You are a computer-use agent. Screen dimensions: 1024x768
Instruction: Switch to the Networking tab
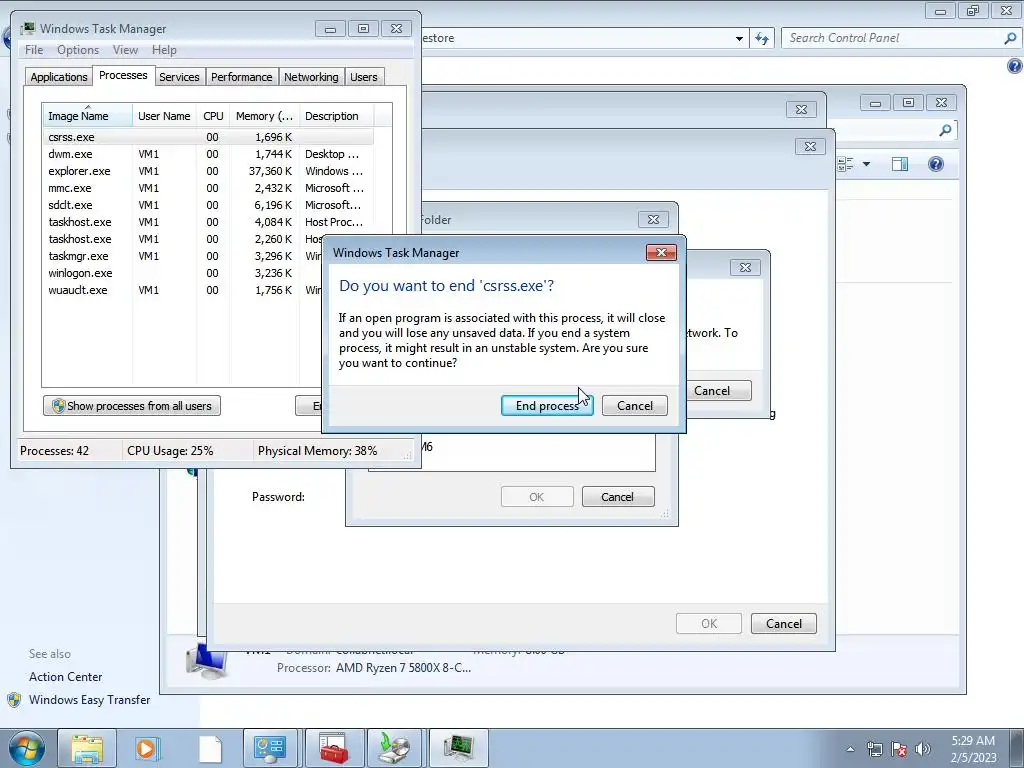point(311,77)
